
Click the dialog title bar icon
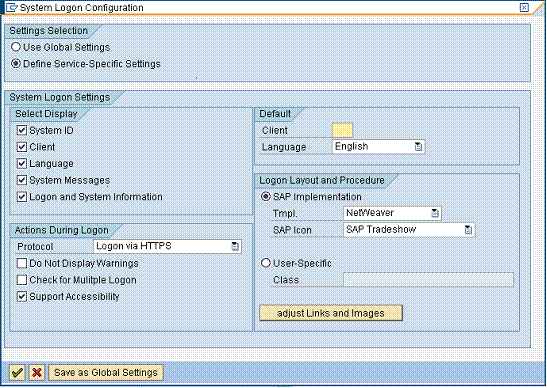pos(12,7)
